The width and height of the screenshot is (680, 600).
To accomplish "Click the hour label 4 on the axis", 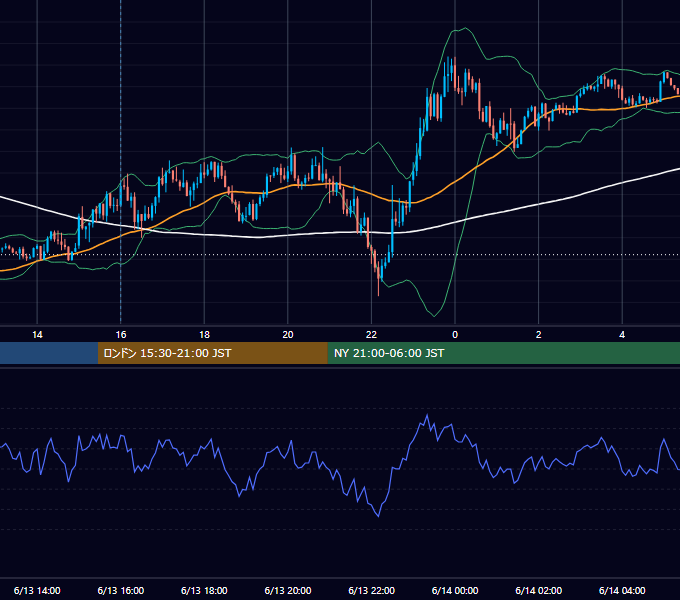I will click(x=622, y=335).
